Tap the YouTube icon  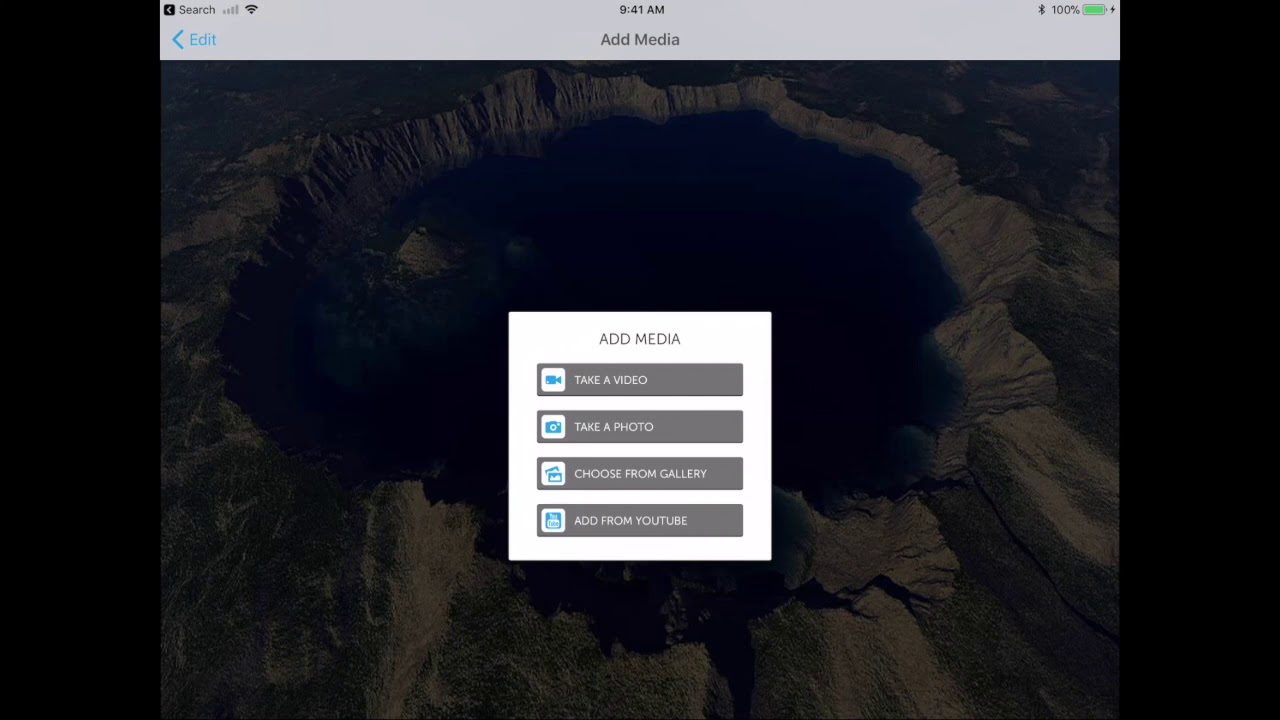click(x=553, y=521)
